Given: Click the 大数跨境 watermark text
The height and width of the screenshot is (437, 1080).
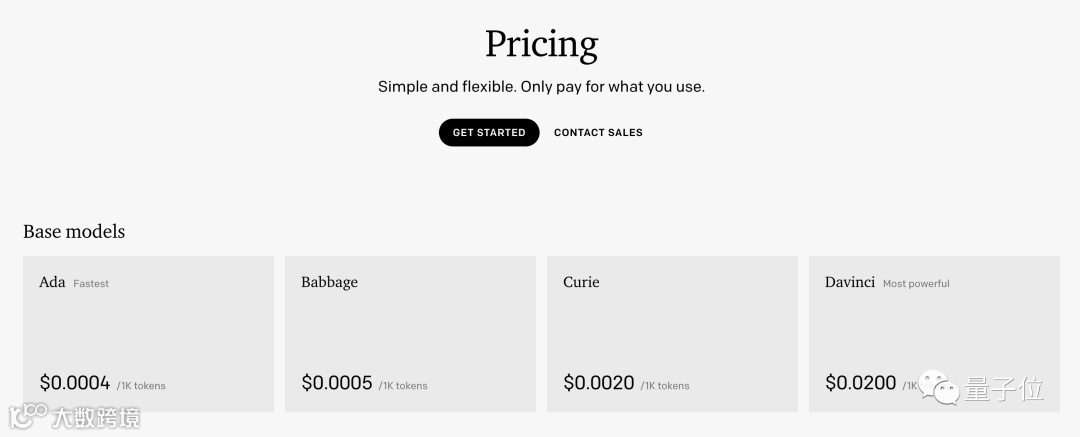Looking at the screenshot, I should (97, 416).
